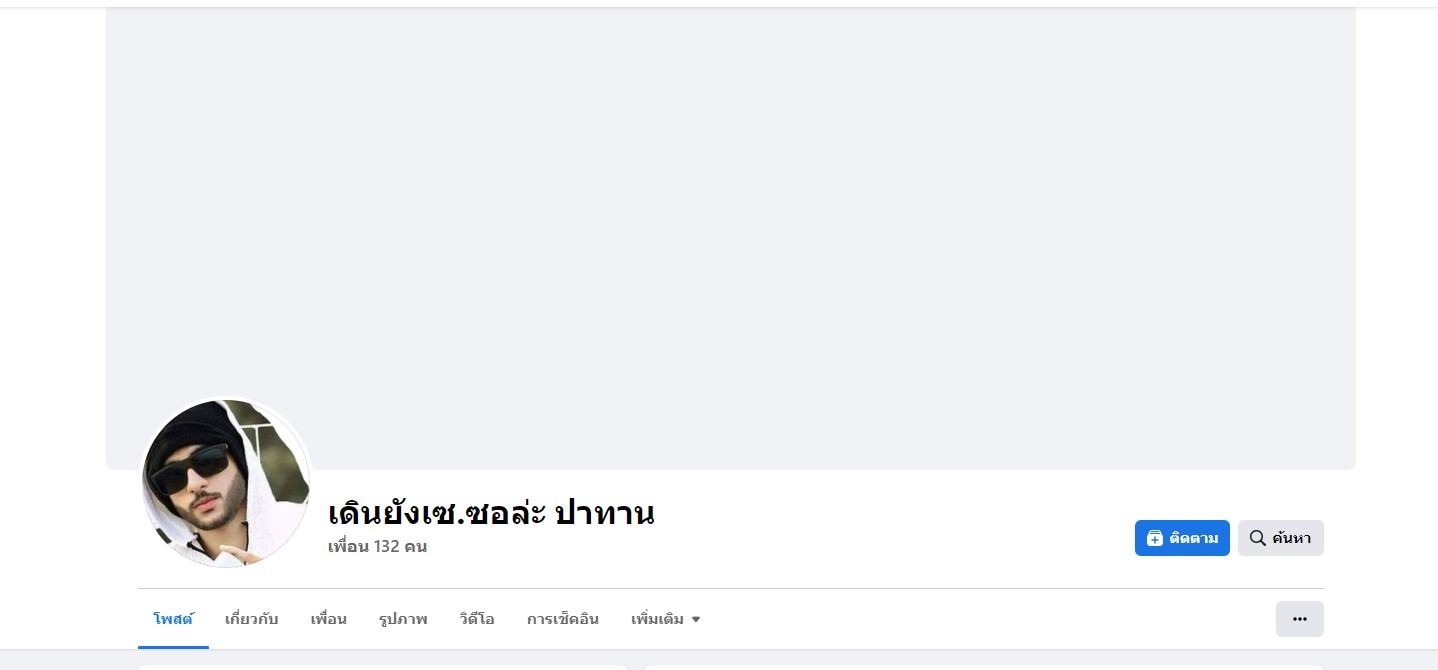Click the empty gray cover photo area
Viewport: 1438px width, 670px height.
coord(731,238)
